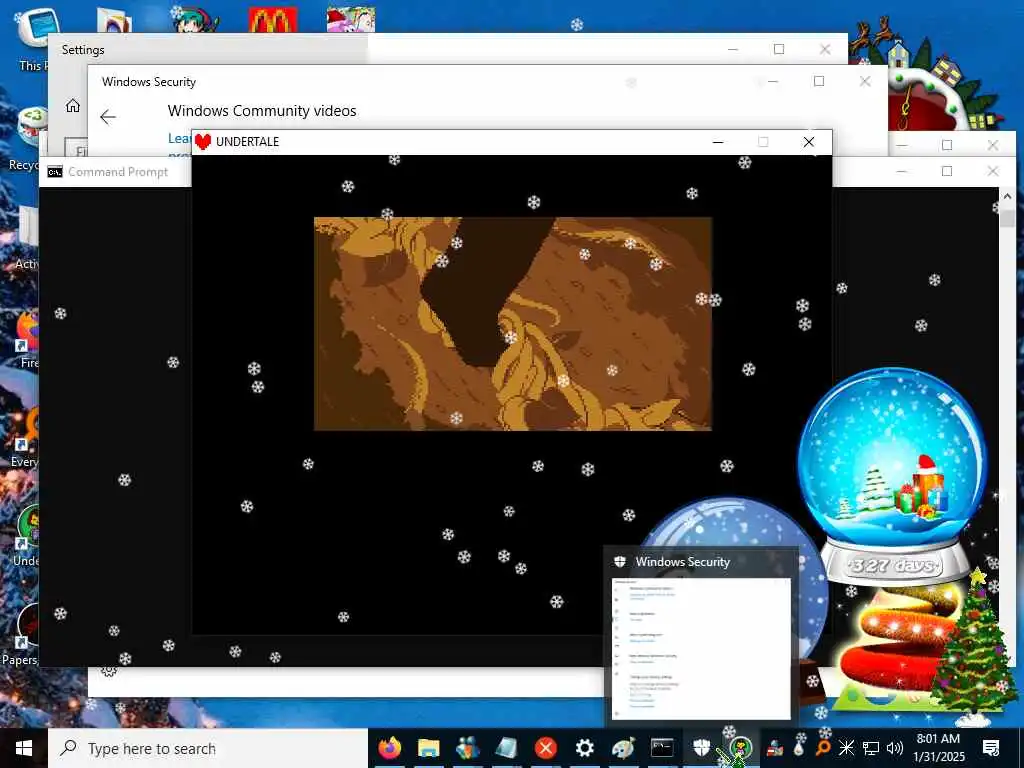Open the notification action center
1024x768 pixels.
991,748
